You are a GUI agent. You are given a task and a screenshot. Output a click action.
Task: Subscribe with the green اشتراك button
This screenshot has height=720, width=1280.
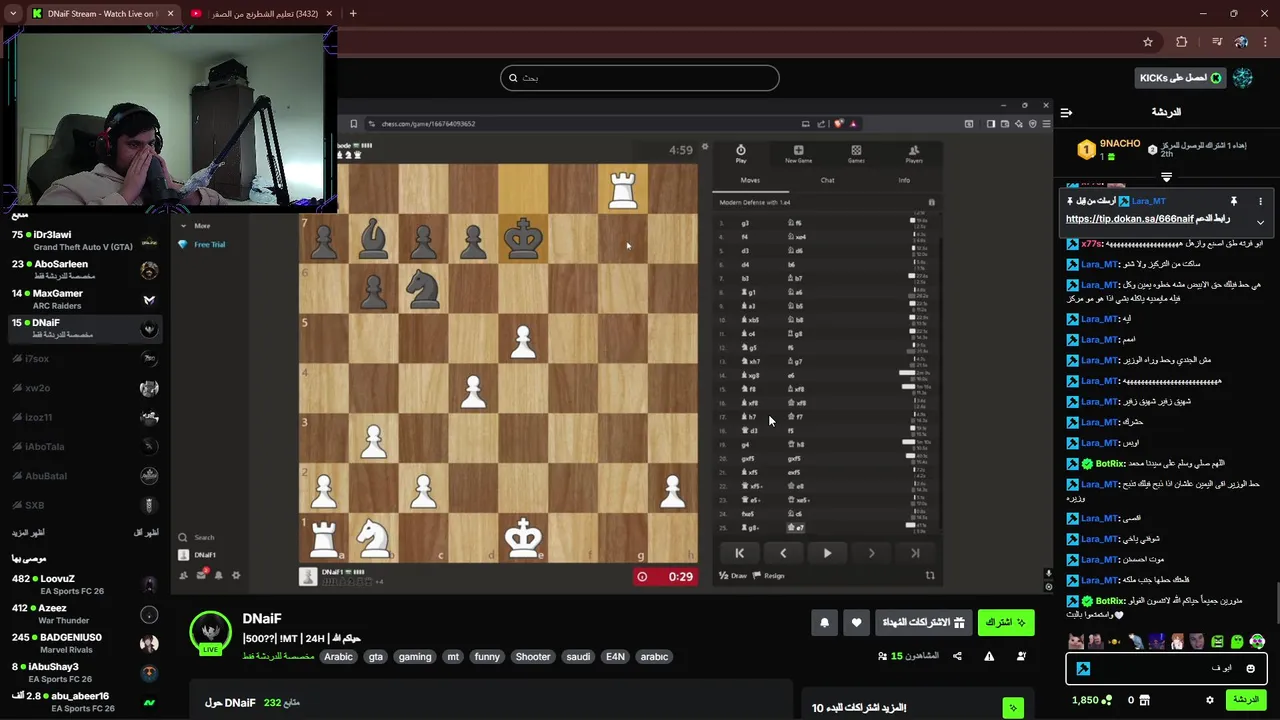(1006, 623)
